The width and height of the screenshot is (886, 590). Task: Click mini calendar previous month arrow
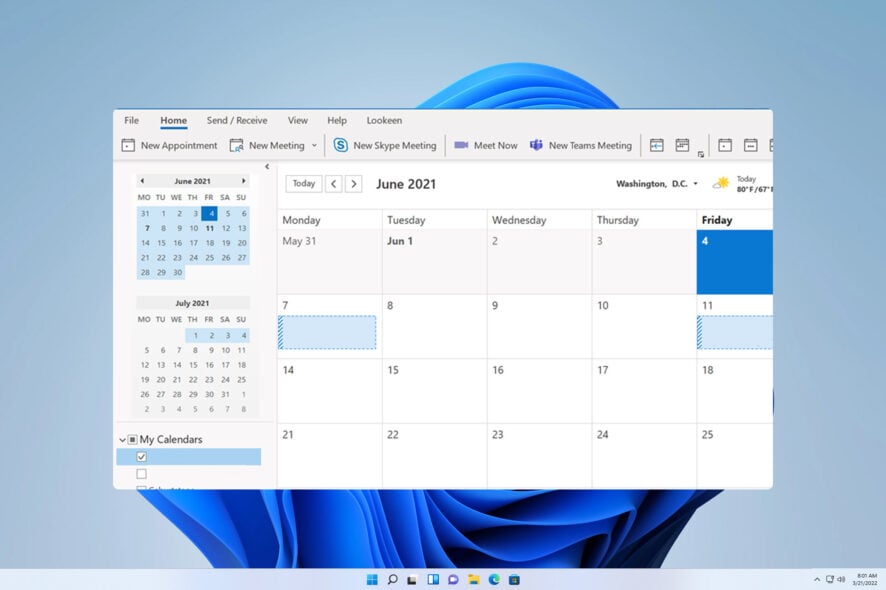coord(142,181)
